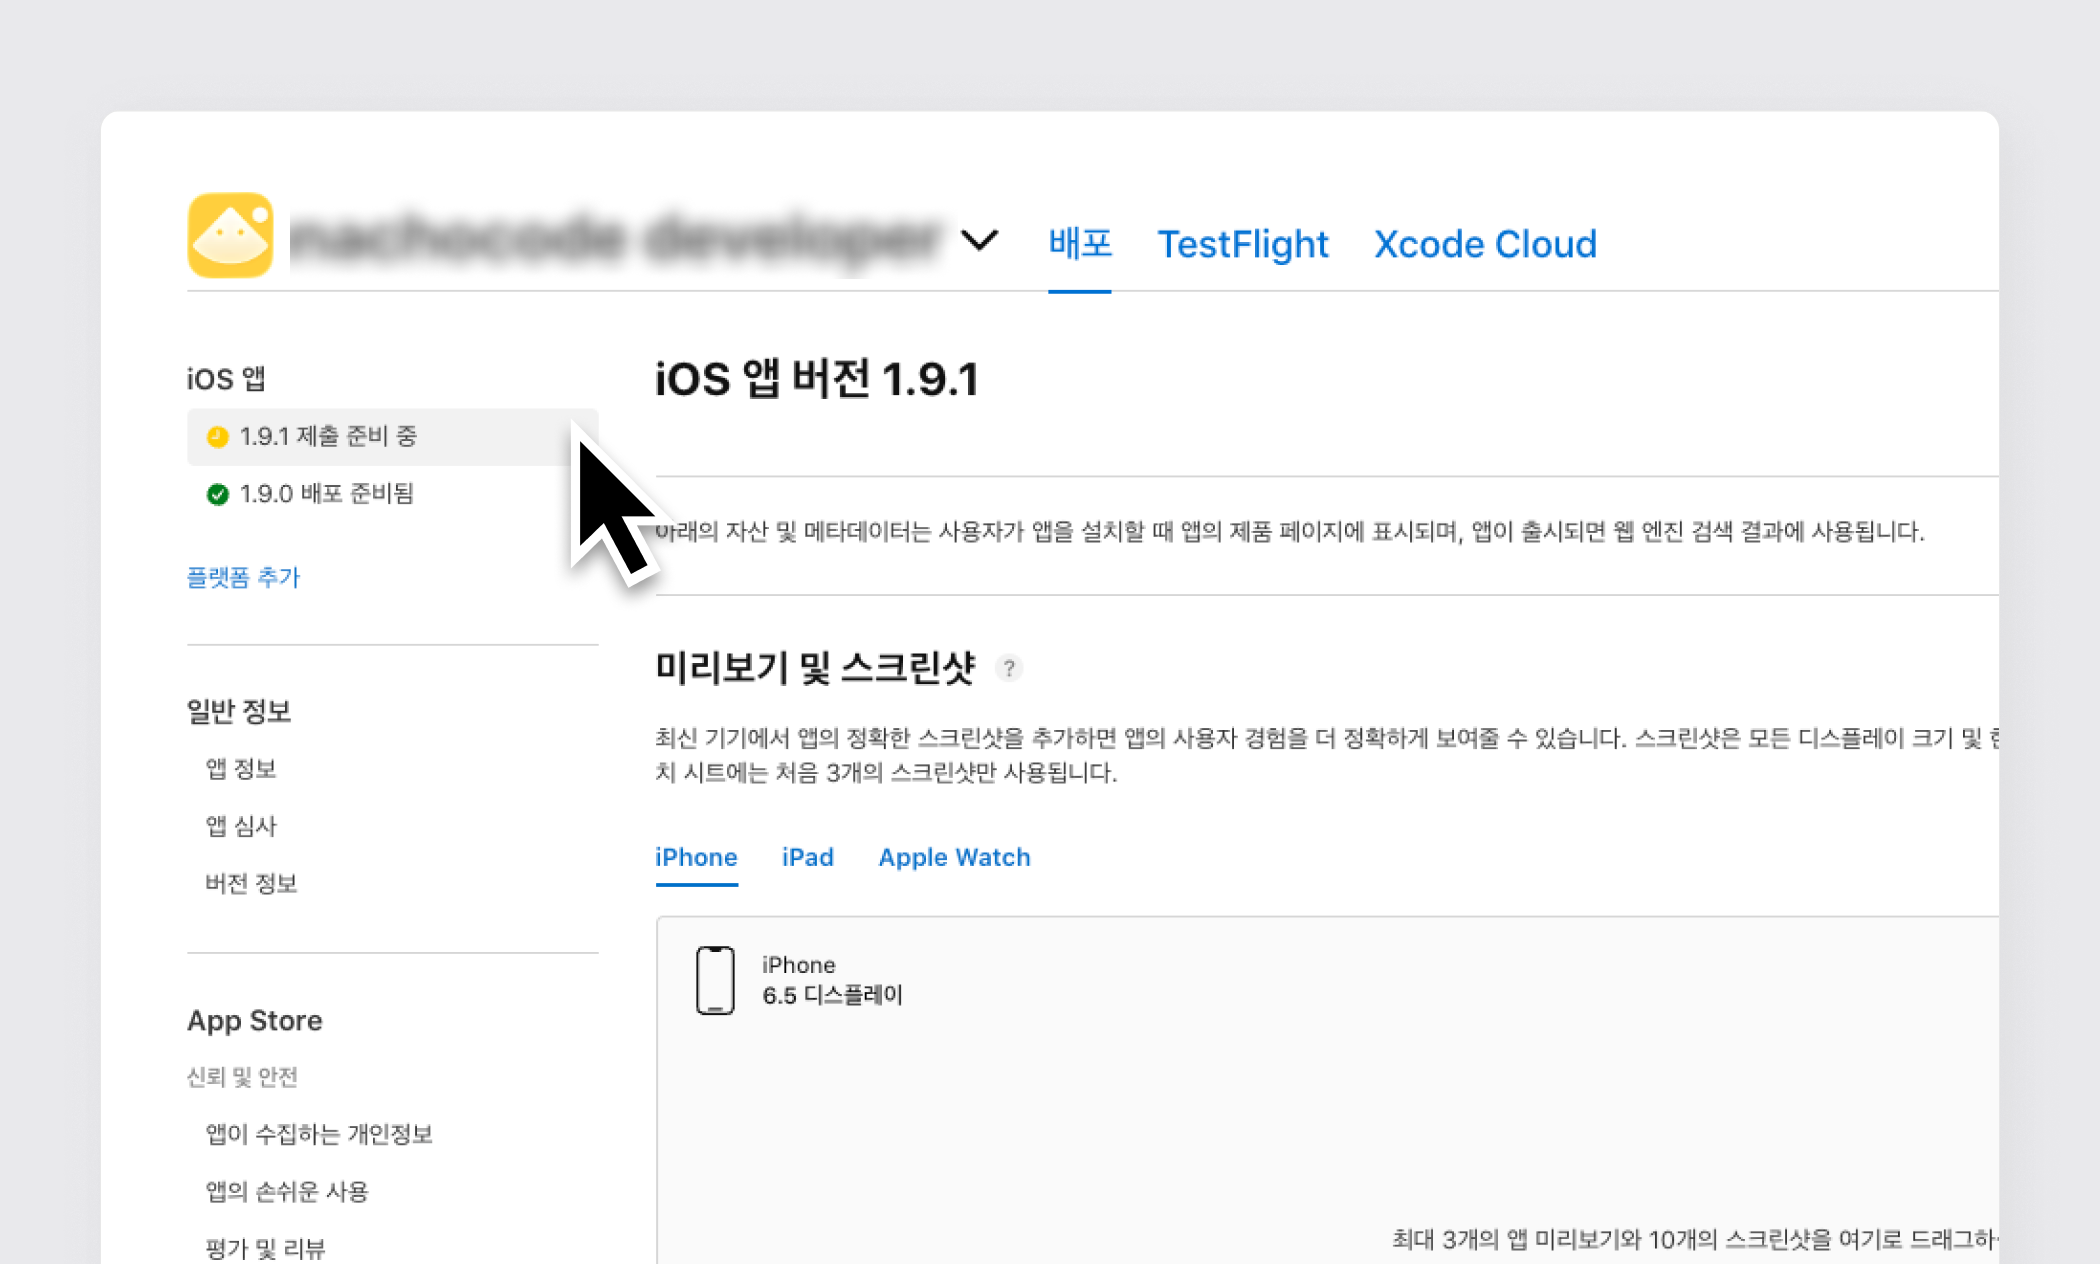Switch to the iPad screenshots tab
Viewport: 2100px width, 1264px height.
point(807,858)
